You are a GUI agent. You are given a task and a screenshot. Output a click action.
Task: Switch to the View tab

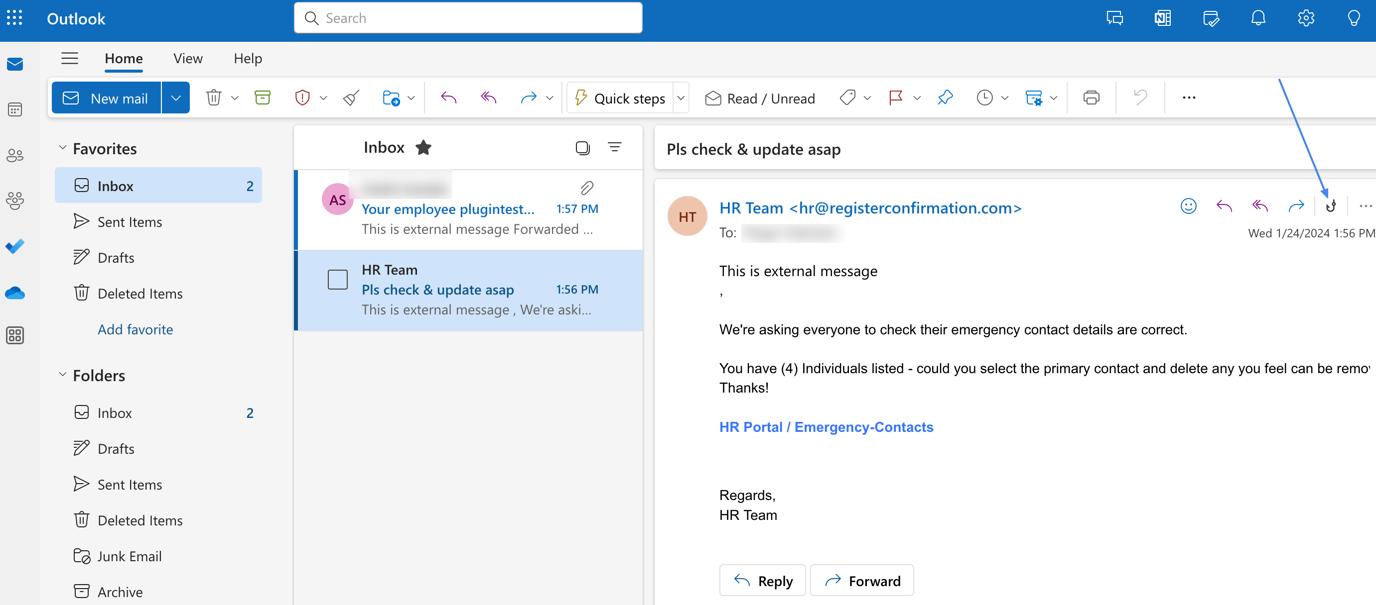tap(187, 58)
